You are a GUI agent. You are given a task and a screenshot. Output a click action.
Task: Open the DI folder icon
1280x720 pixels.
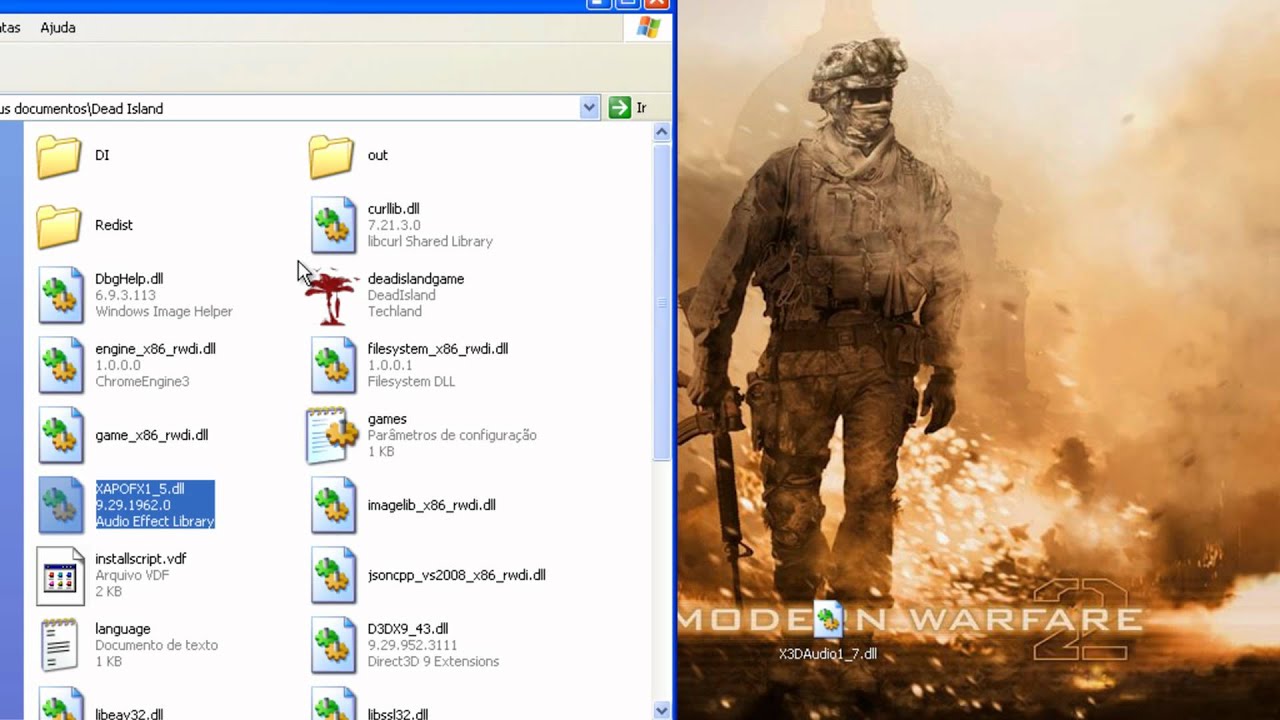(x=59, y=156)
